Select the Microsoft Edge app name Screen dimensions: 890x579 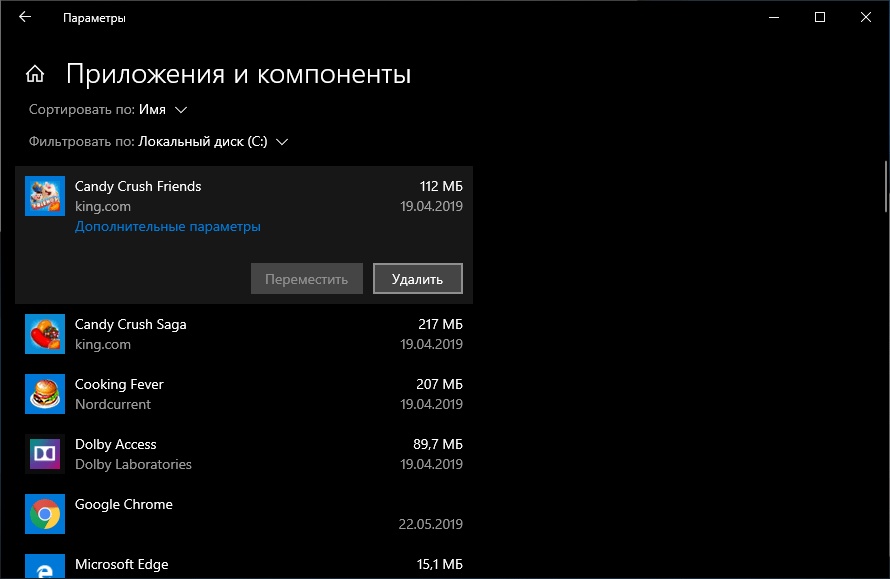[121, 564]
